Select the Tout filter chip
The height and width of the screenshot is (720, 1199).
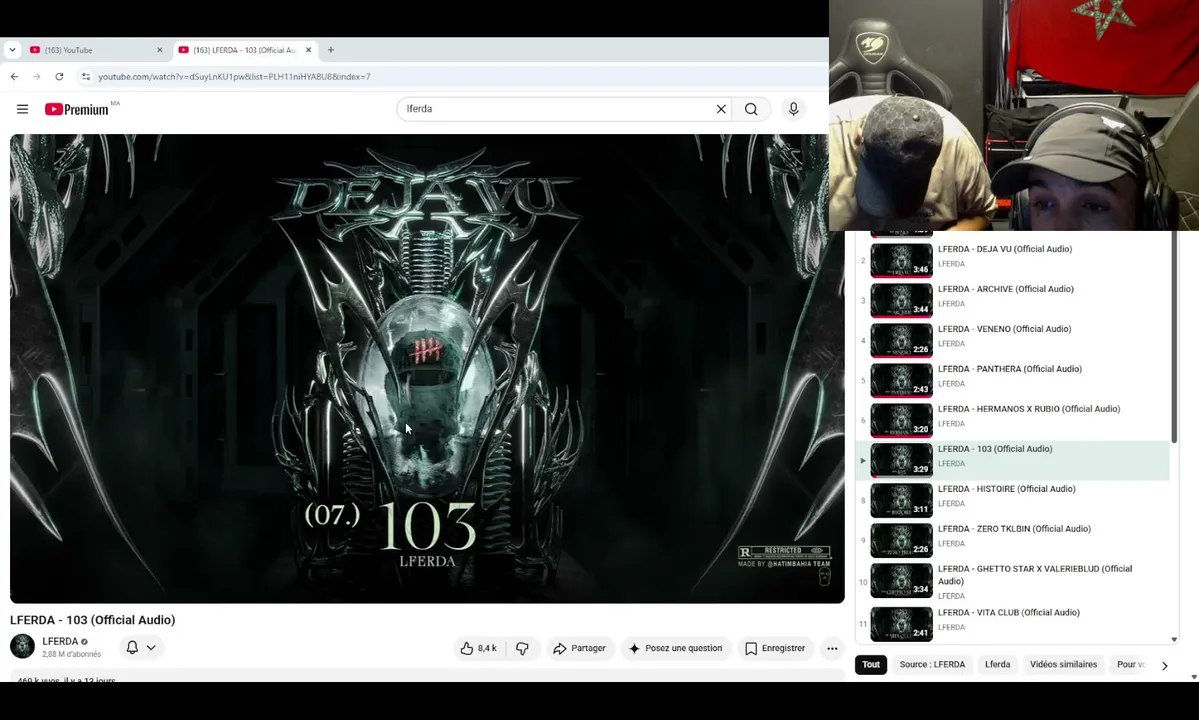[871, 665]
